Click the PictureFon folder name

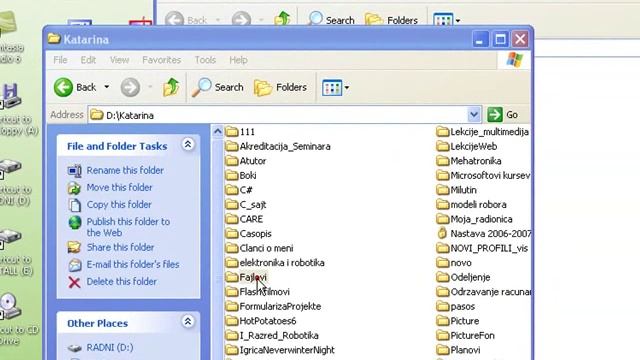pos(472,336)
